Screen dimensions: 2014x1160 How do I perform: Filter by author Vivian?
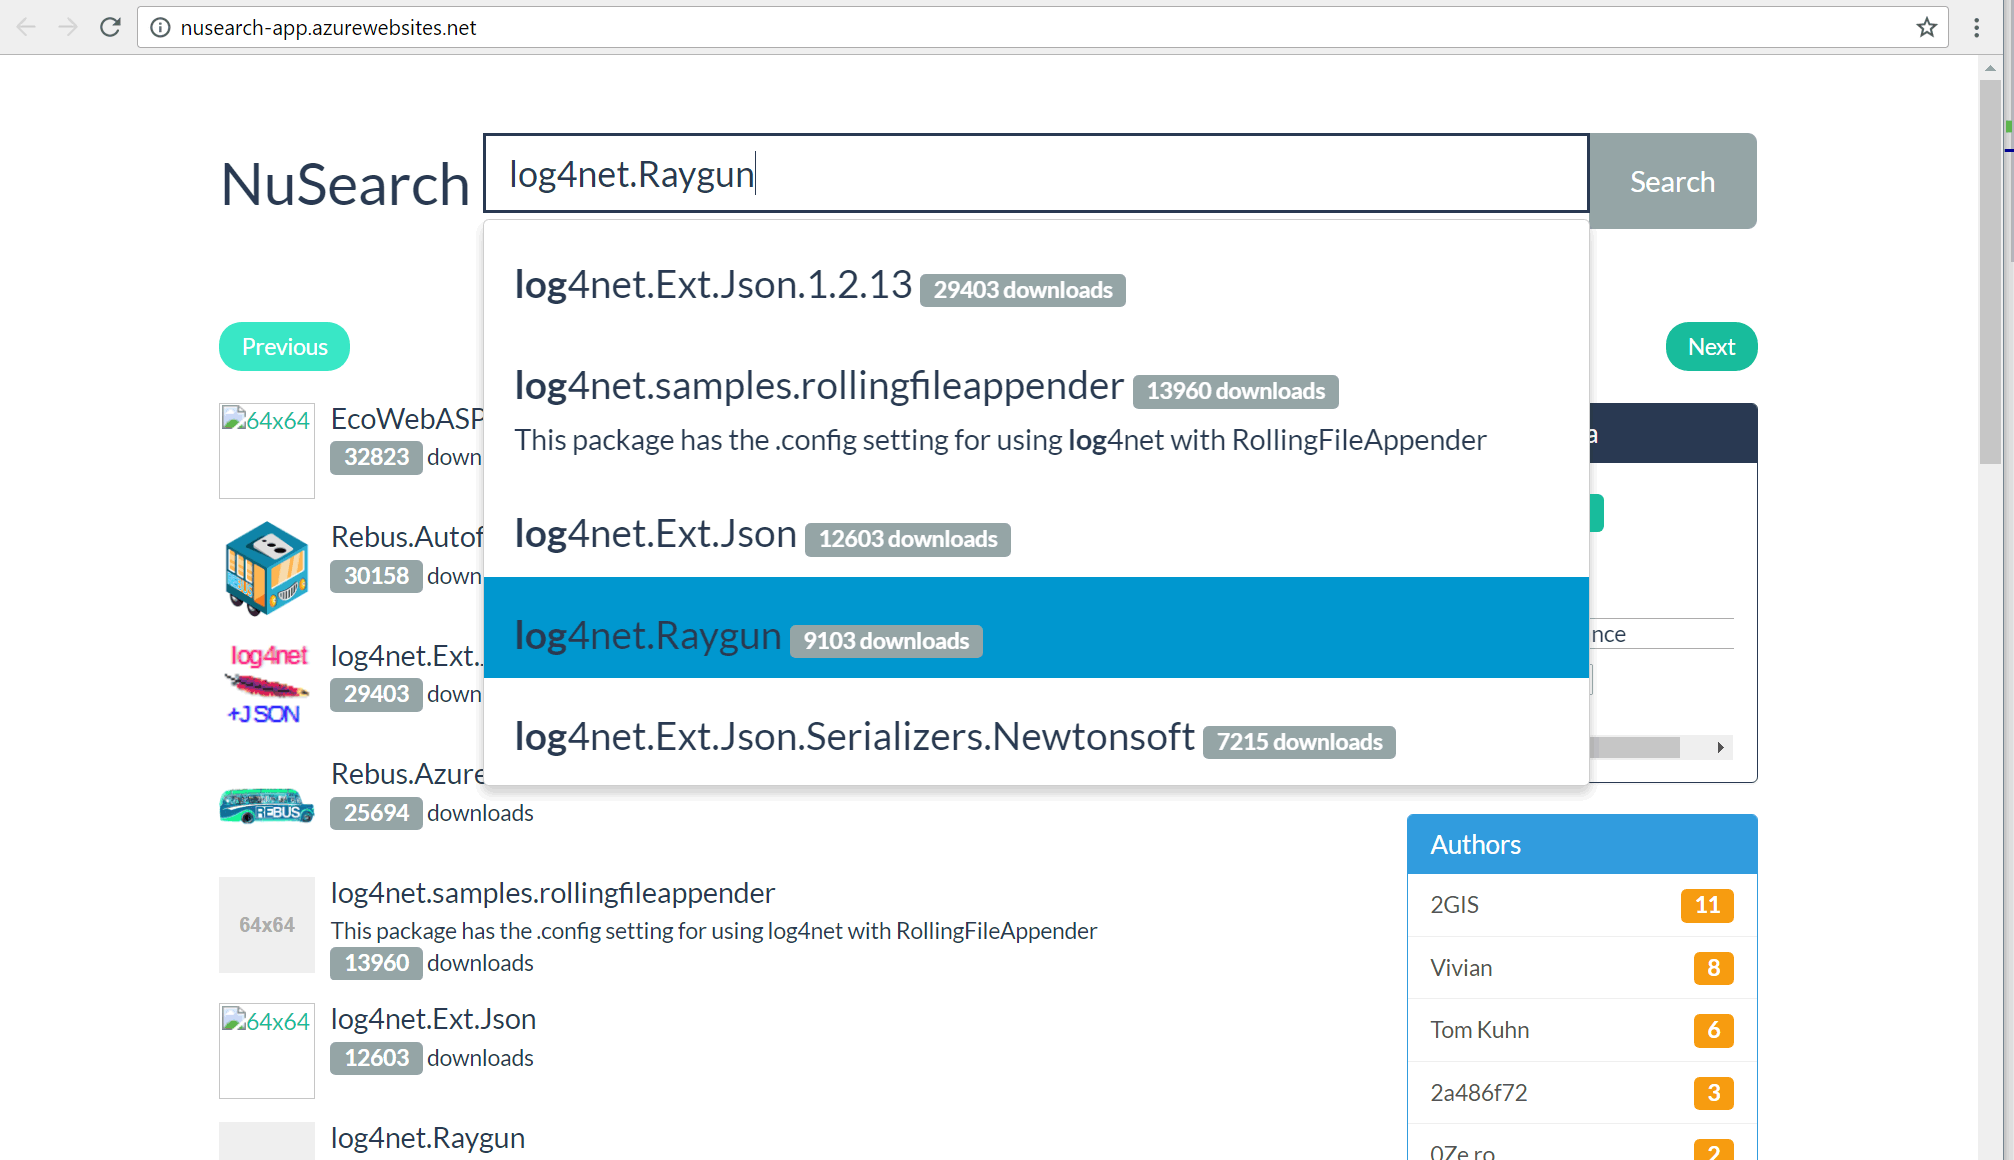click(x=1582, y=968)
